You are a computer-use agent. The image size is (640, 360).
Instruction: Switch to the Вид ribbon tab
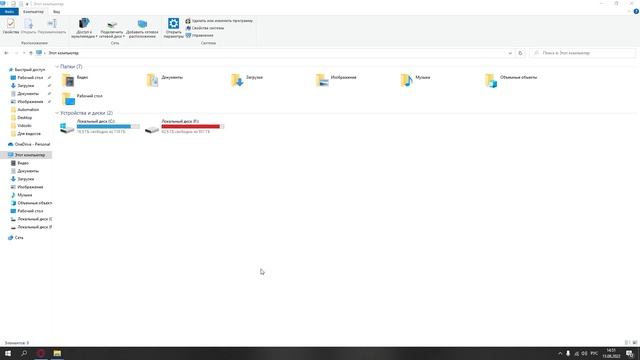tap(56, 11)
